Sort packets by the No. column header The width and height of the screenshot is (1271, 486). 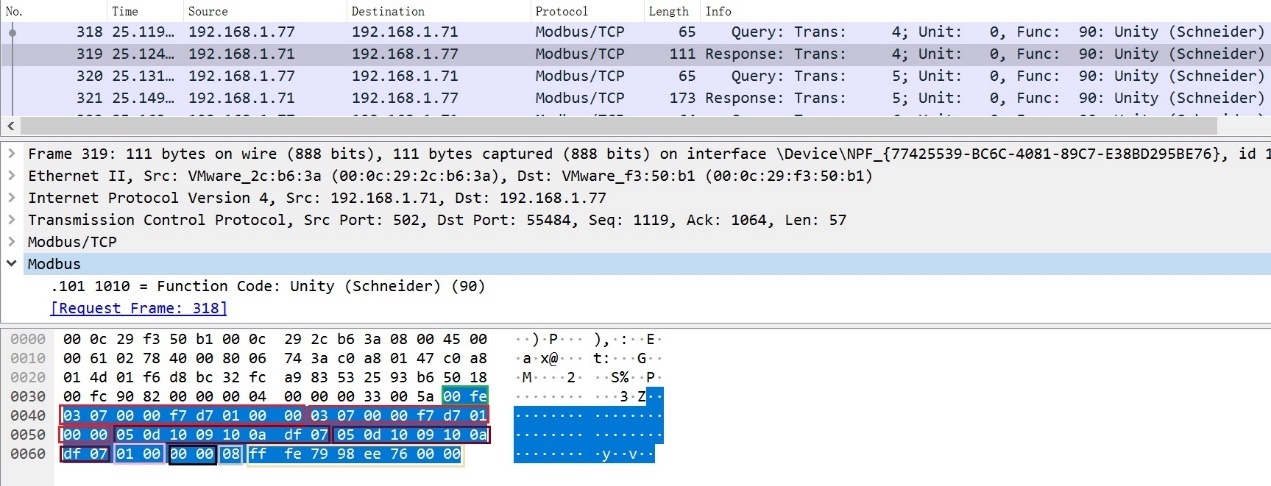[52, 11]
